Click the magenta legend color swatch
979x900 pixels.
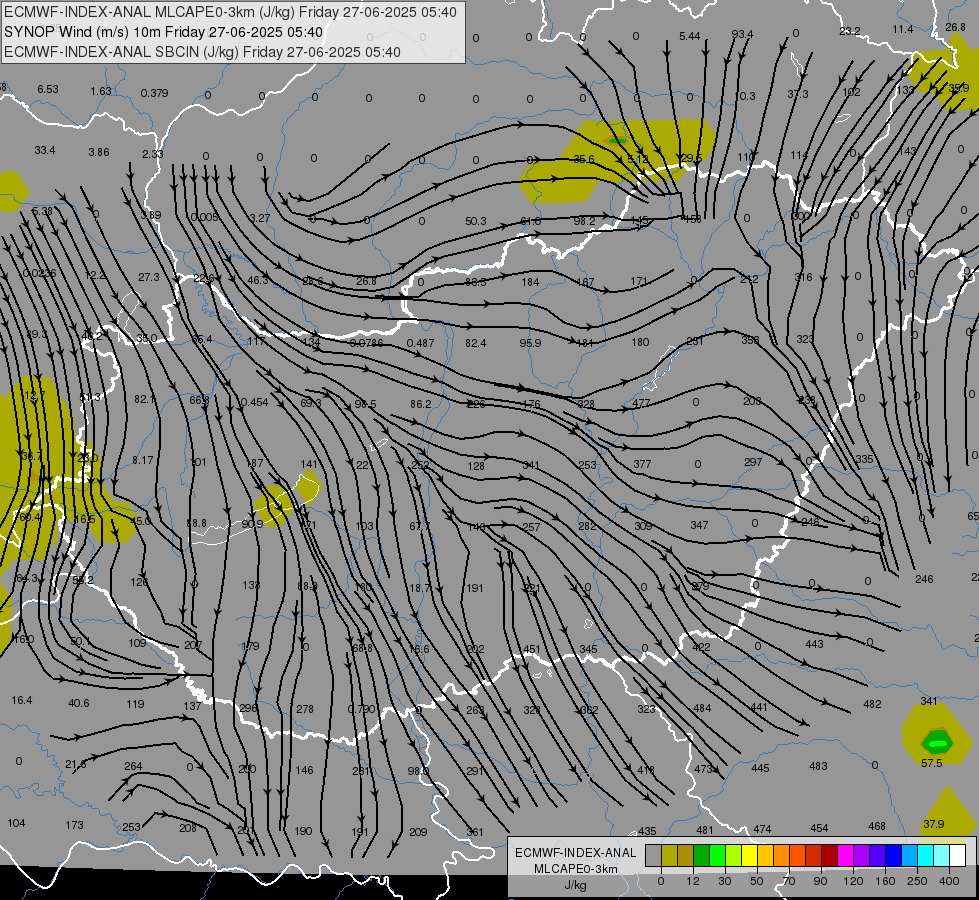tap(845, 856)
